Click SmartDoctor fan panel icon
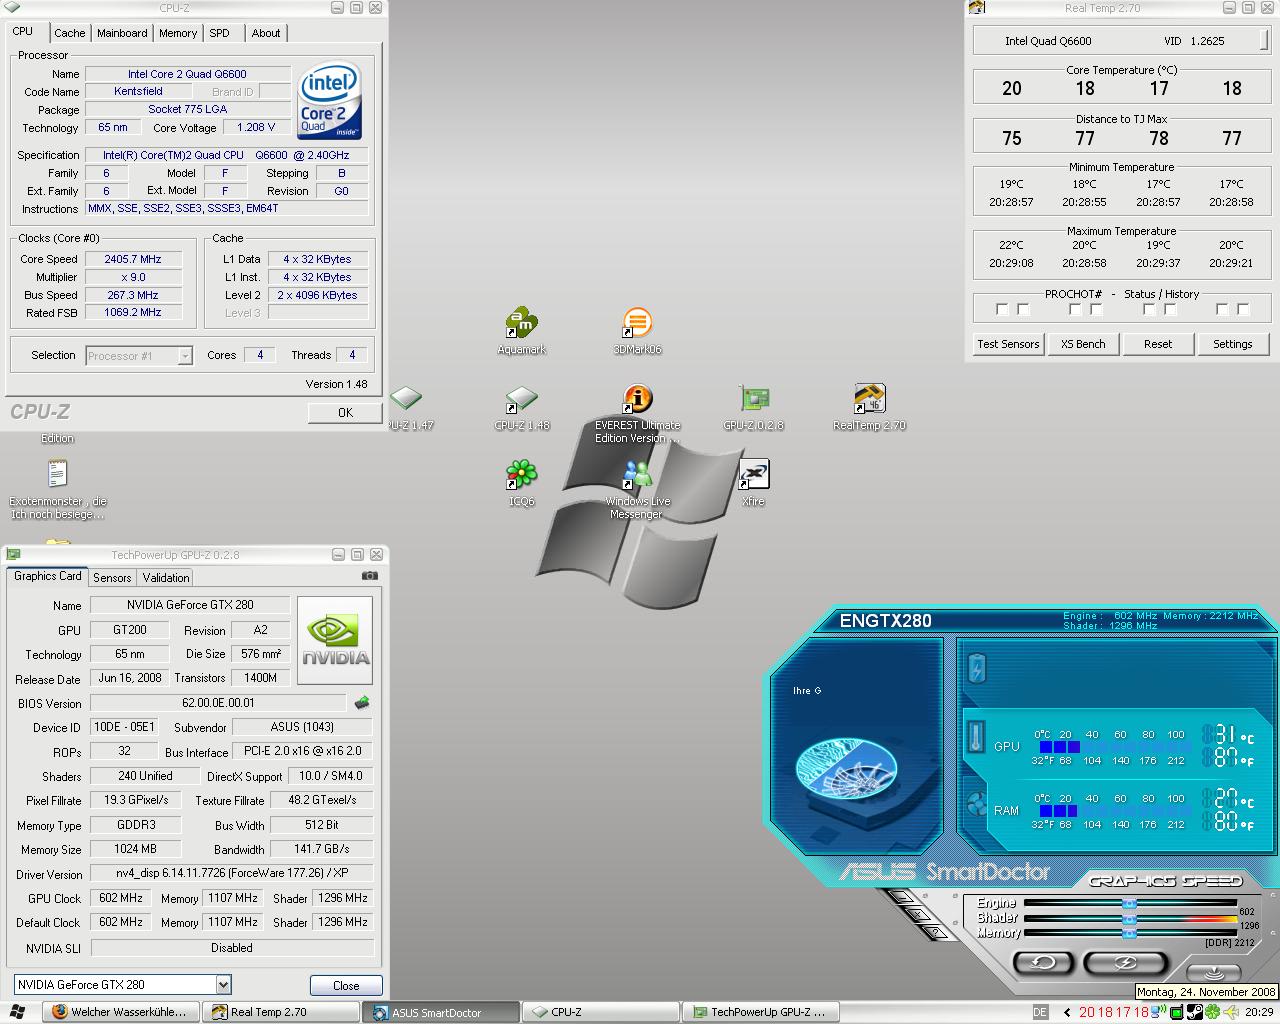 [977, 803]
